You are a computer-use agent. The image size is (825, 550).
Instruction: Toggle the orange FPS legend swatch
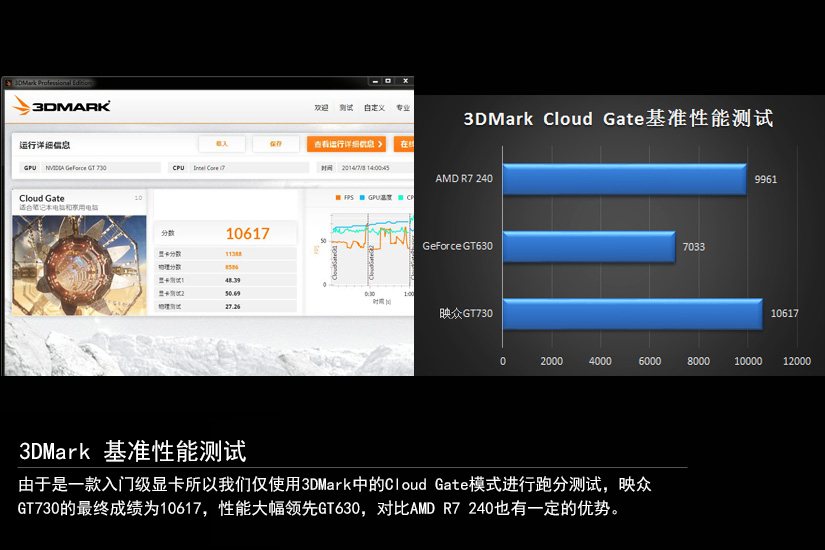pos(338,197)
